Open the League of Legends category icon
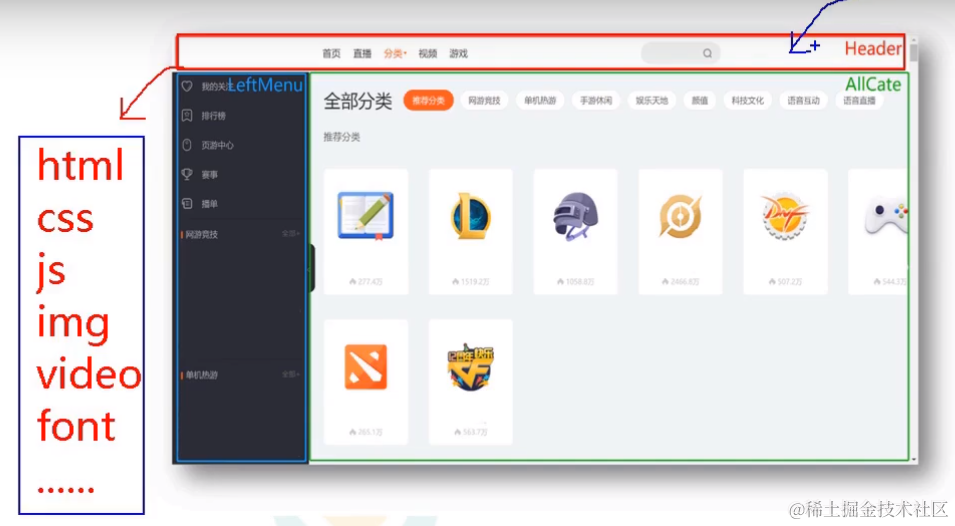Viewport: 955px width, 526px height. pos(471,216)
